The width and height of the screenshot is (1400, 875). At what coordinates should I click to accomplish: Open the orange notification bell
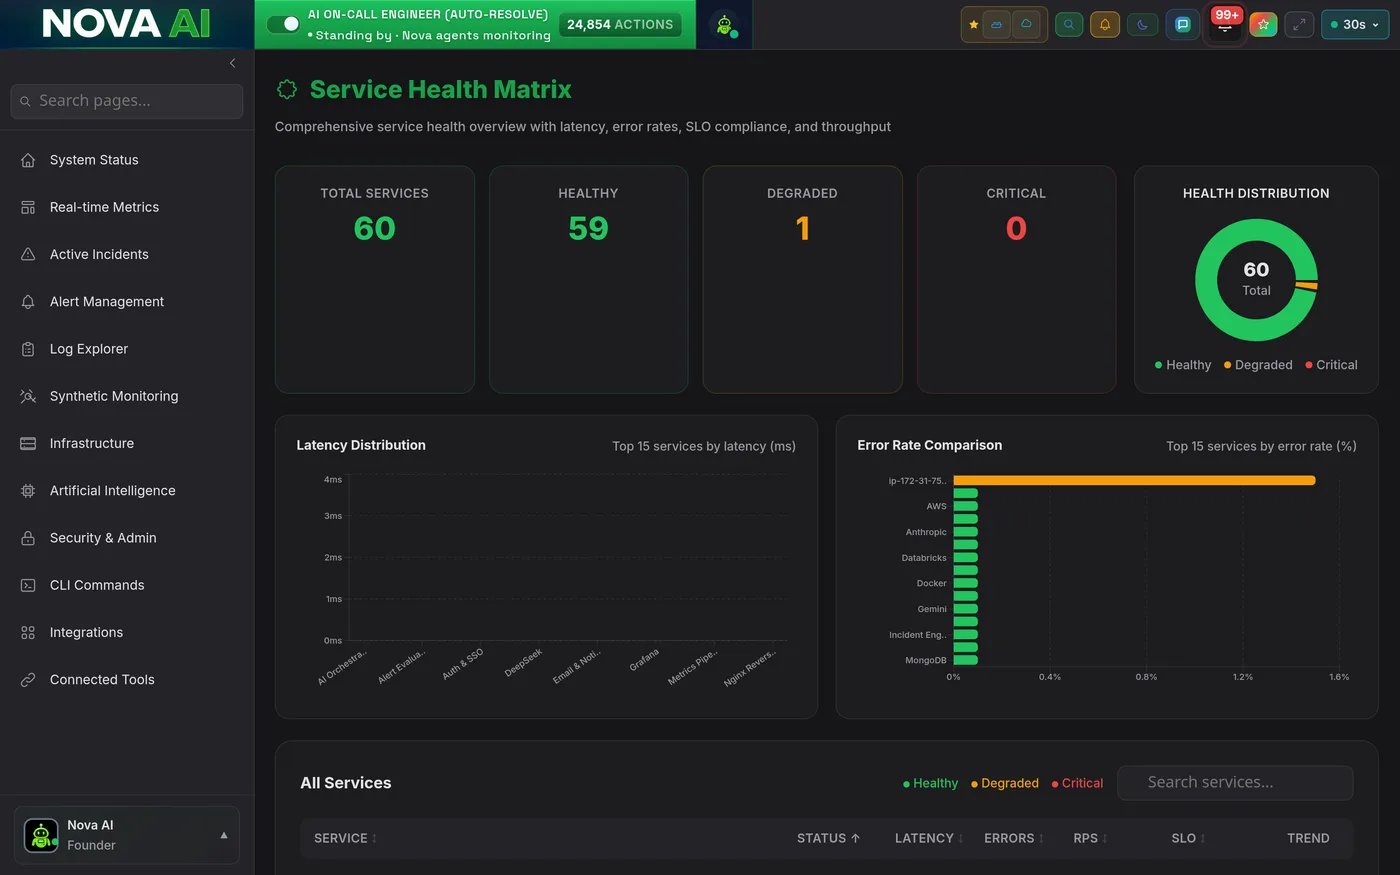(x=1105, y=25)
